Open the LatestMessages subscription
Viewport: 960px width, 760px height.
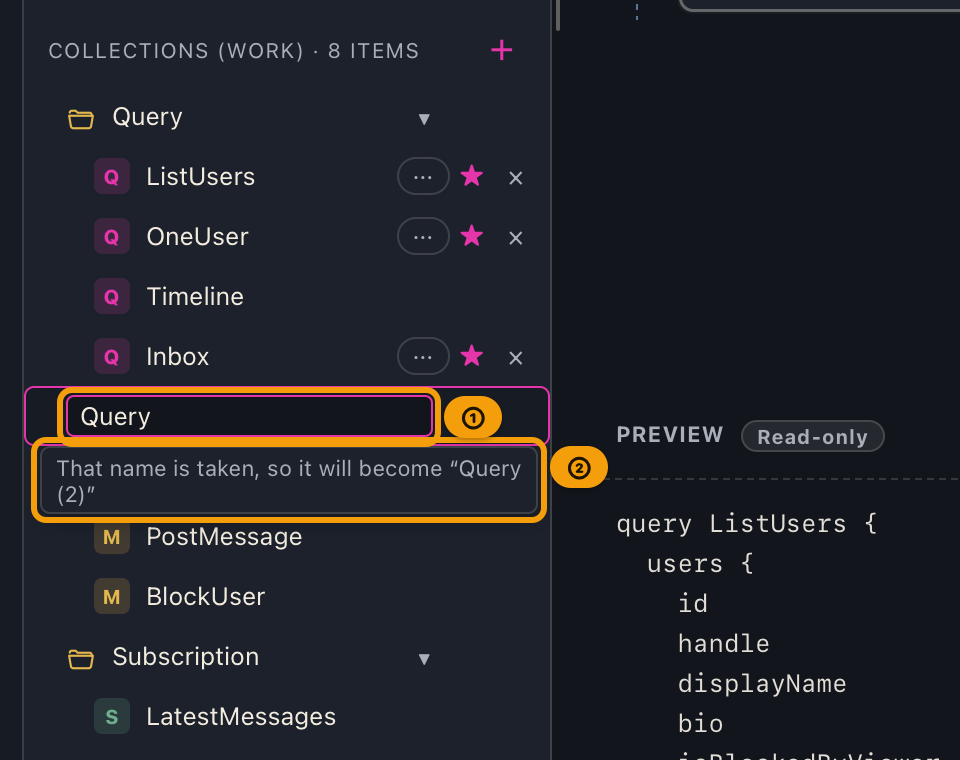[x=241, y=717]
